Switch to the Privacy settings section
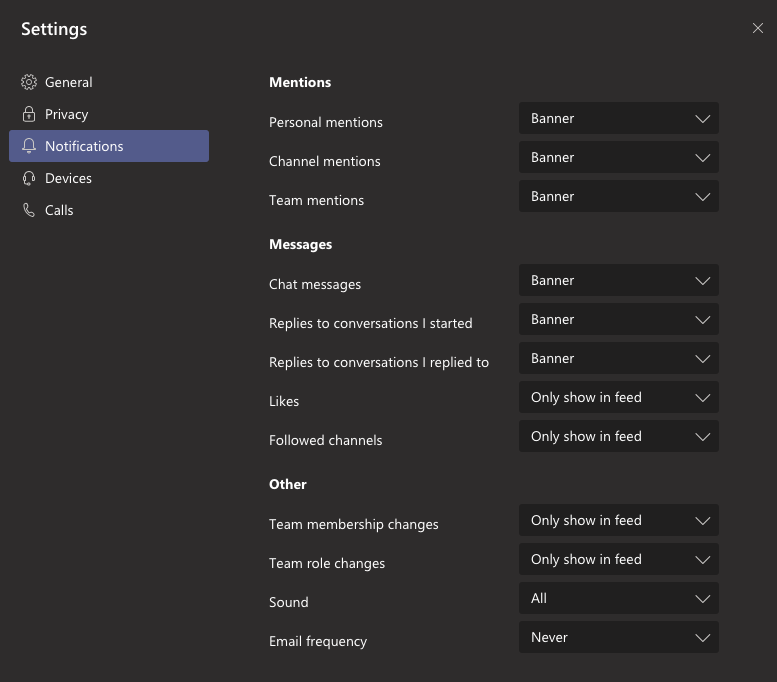The width and height of the screenshot is (777, 682). coord(109,114)
